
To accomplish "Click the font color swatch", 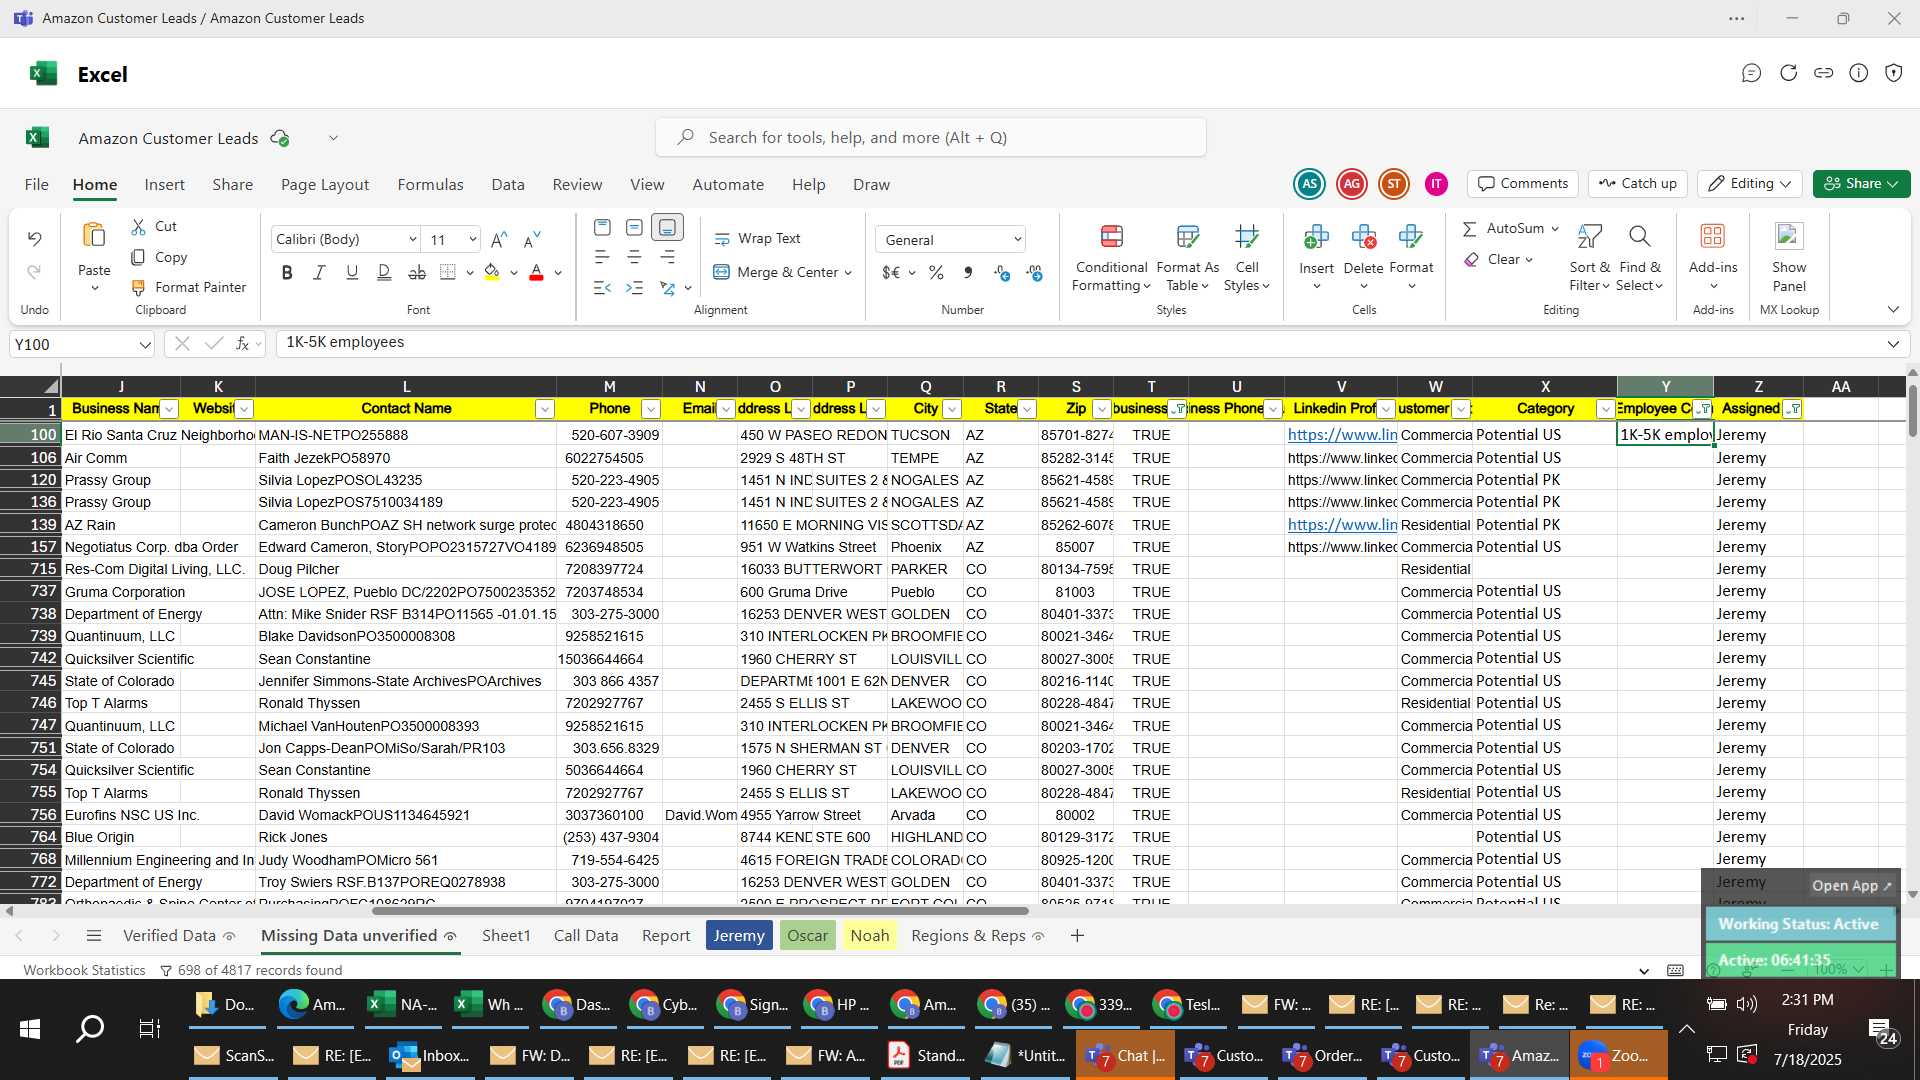I will [x=536, y=272].
